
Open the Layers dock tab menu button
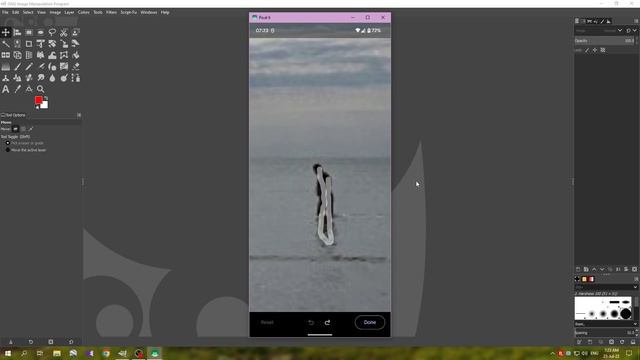click(x=636, y=21)
